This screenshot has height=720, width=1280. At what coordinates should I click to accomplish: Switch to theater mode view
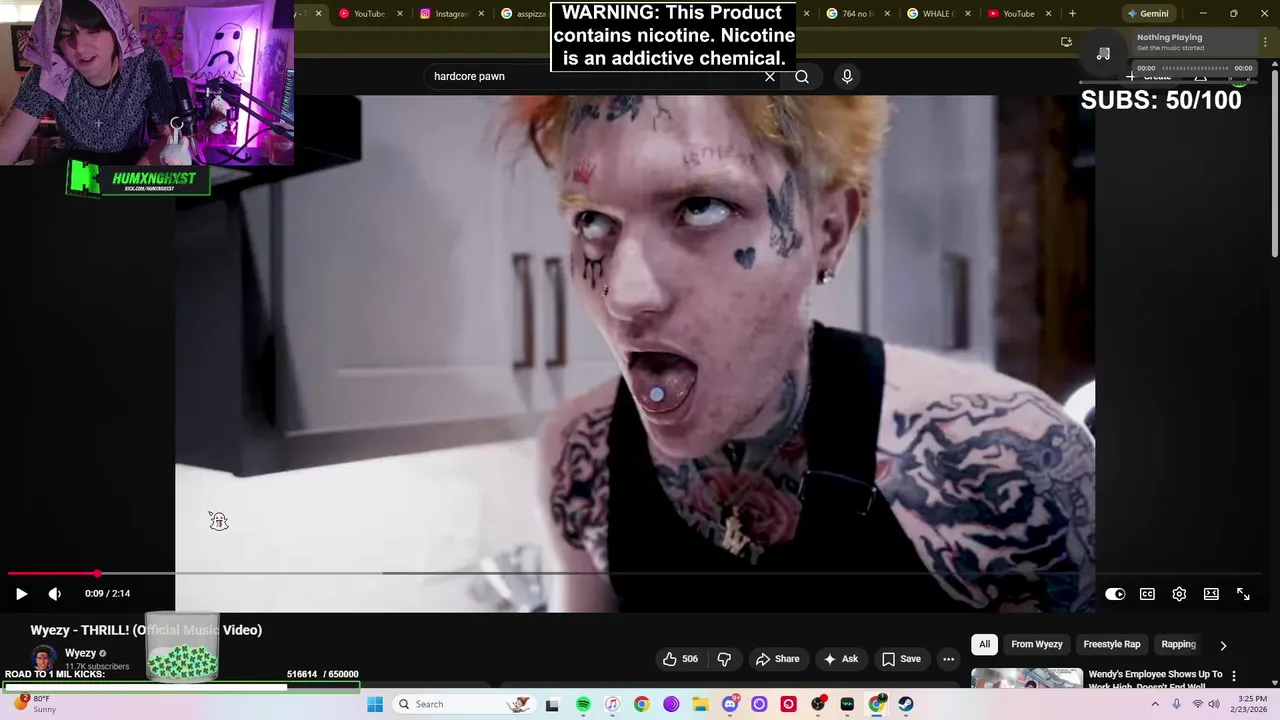[1211, 594]
